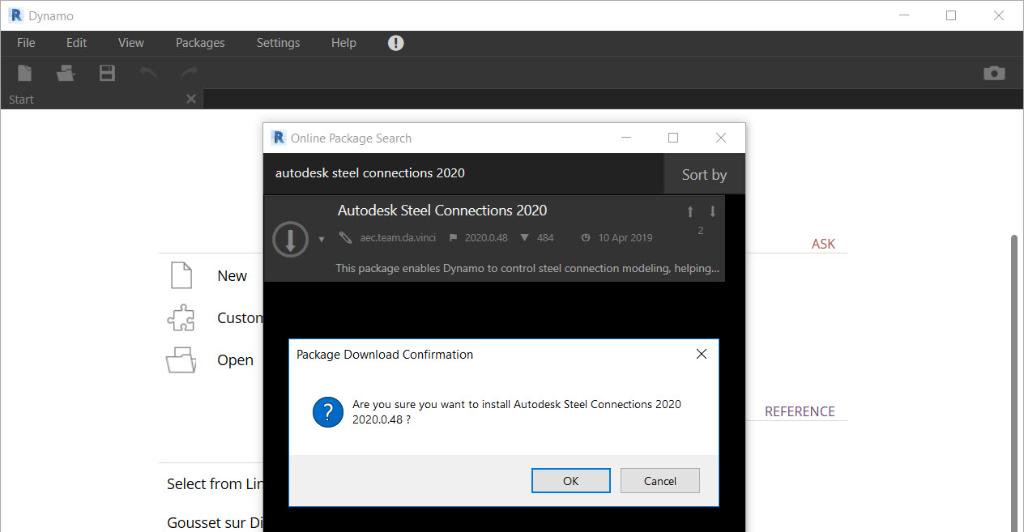Click the 484 download count
1024x532 pixels.
(x=545, y=238)
